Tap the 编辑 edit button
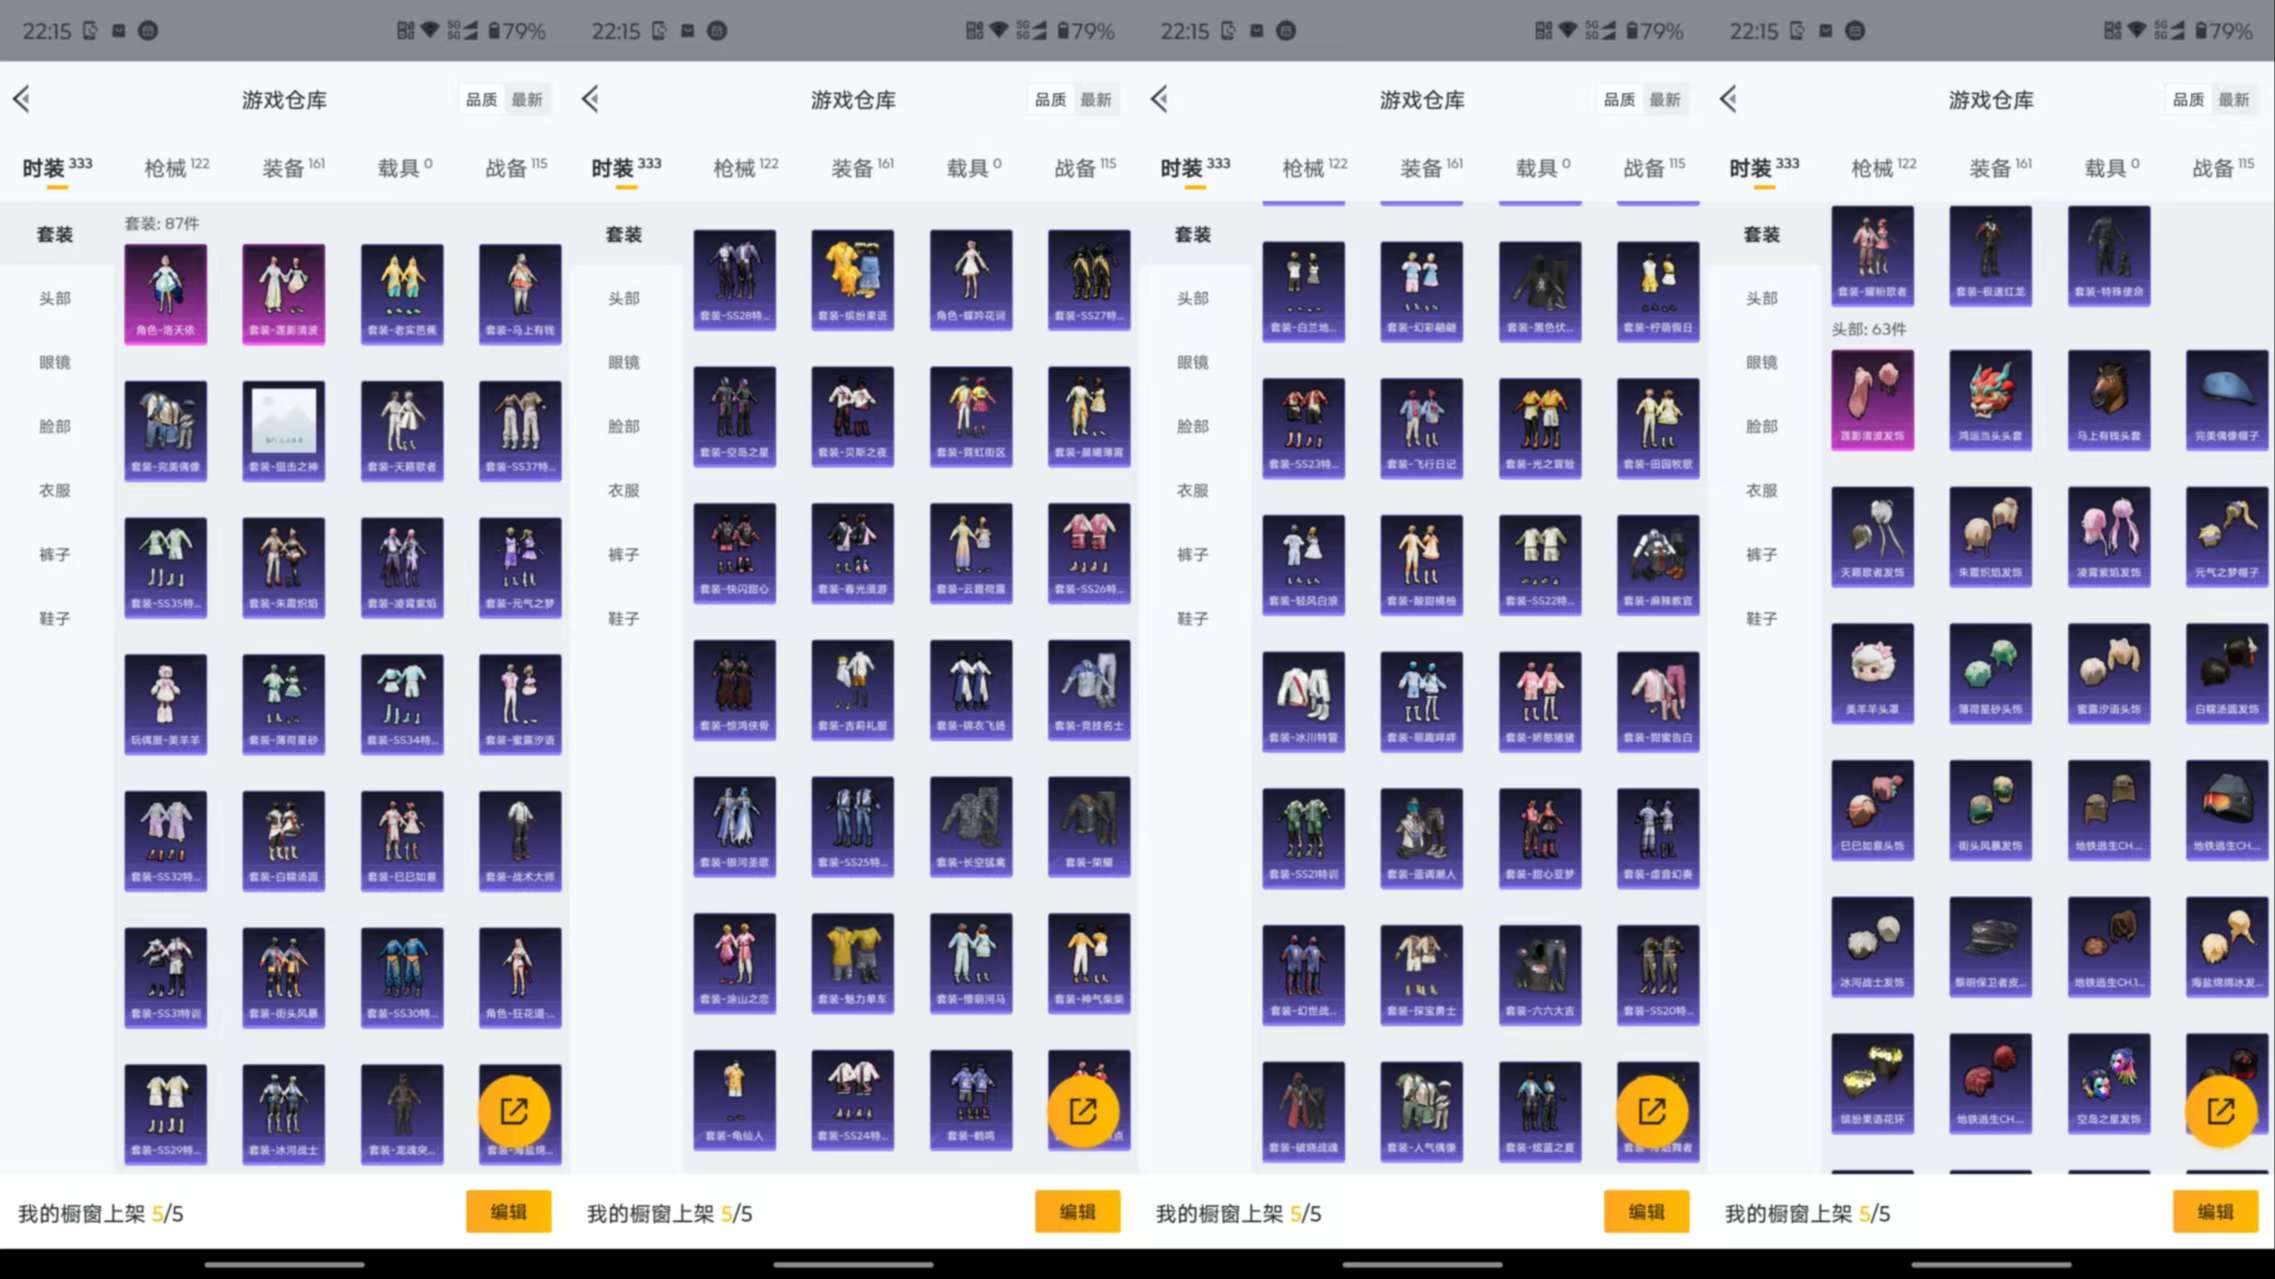Viewport: 2275px width, 1279px height. [x=509, y=1211]
